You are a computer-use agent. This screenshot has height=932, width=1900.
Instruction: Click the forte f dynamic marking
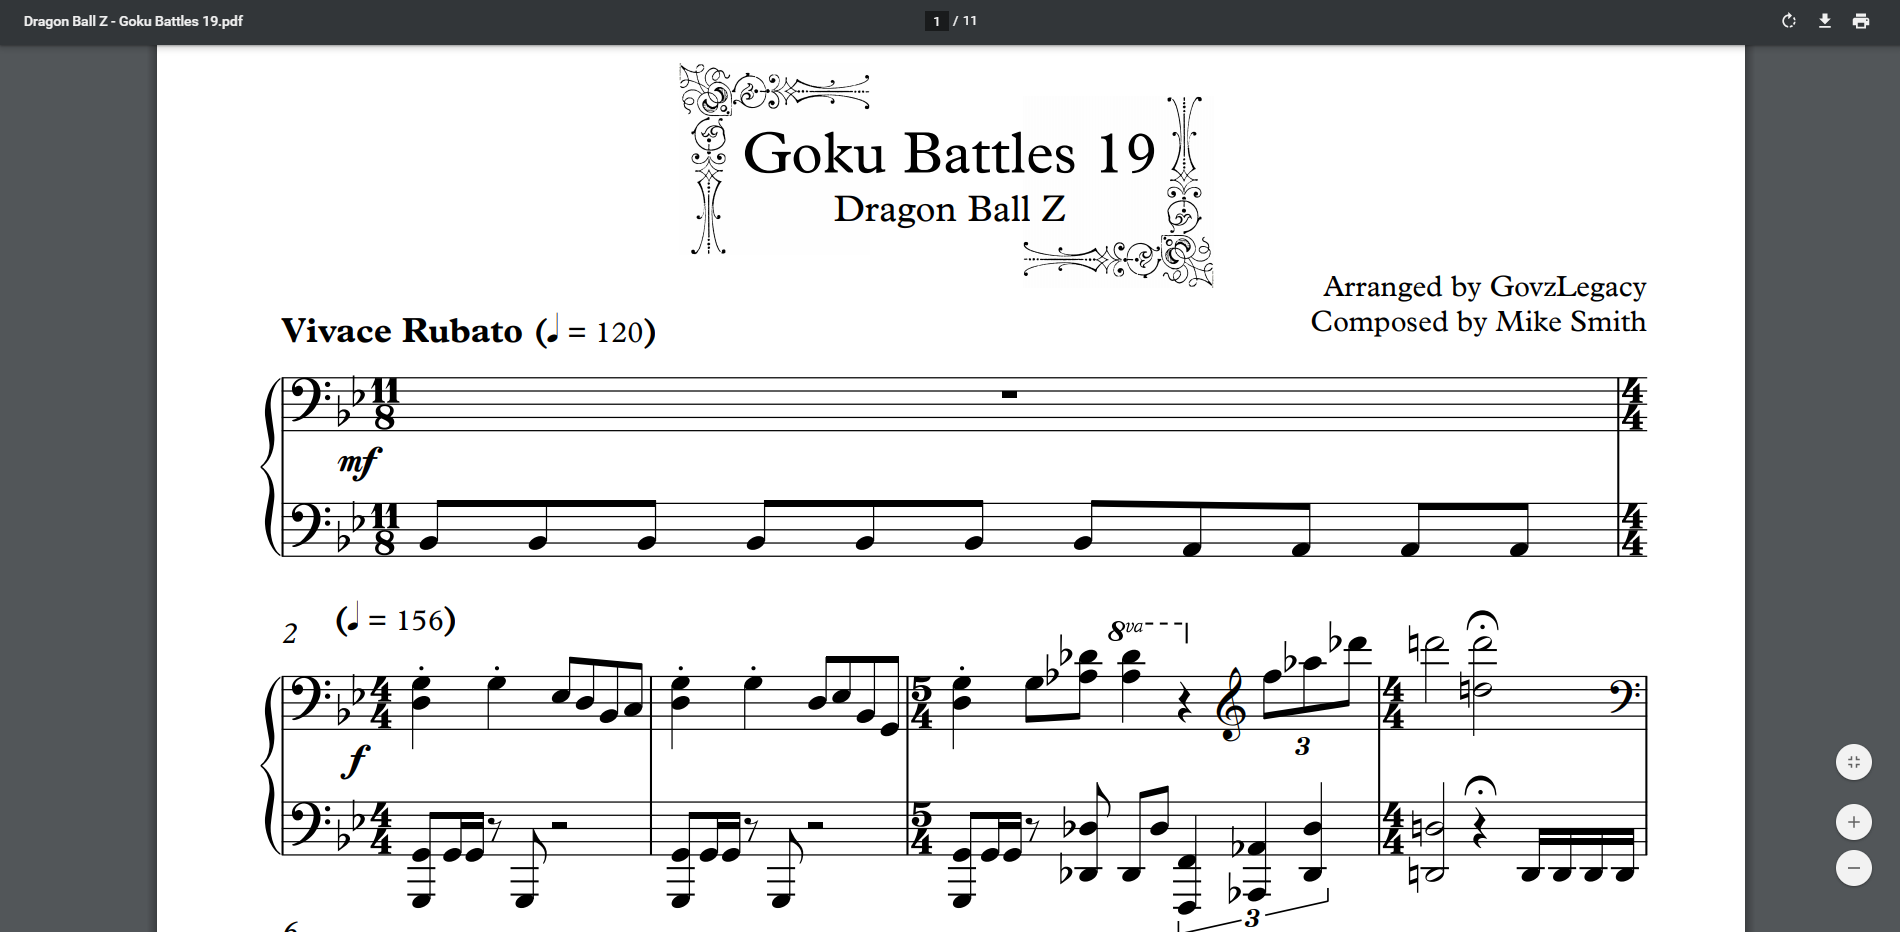[355, 762]
